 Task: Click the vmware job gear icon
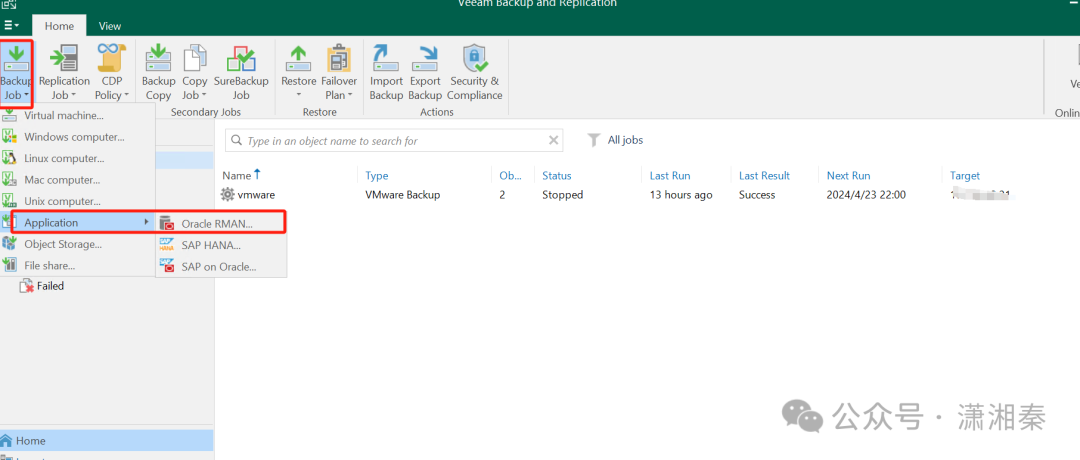pyautogui.click(x=227, y=195)
